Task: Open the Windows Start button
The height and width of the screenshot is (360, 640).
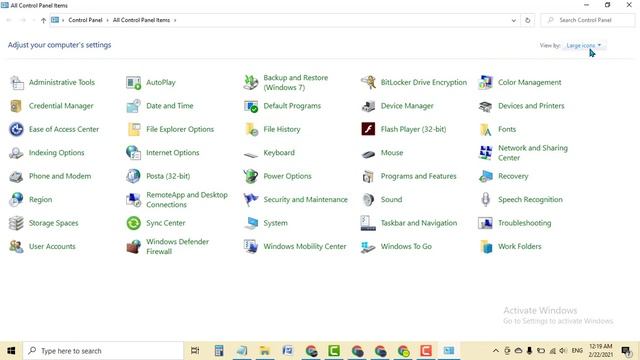Action: [x=11, y=351]
